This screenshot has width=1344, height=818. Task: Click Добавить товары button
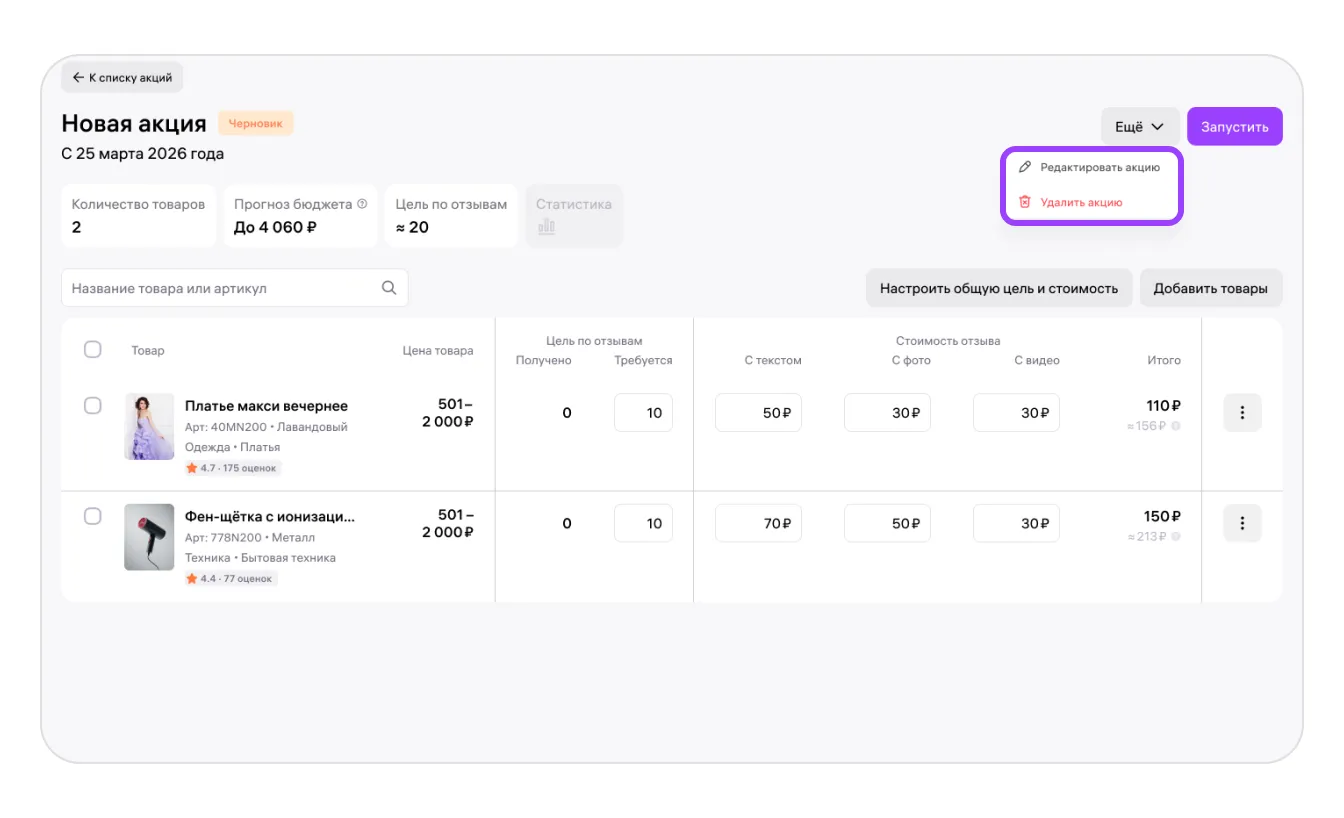click(x=1210, y=288)
